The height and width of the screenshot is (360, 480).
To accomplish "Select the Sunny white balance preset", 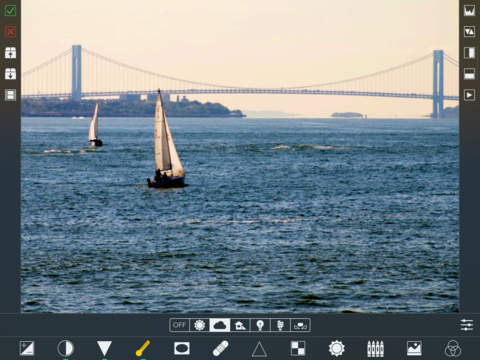I will (200, 325).
